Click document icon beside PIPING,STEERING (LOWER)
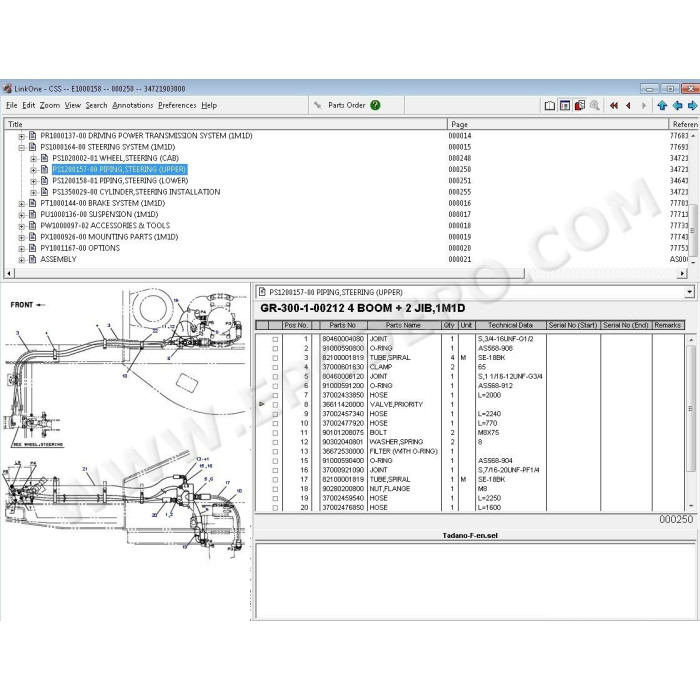Viewport: 700px width, 700px height. (44, 180)
